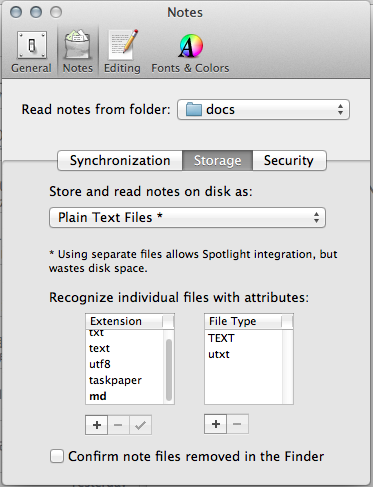Select the Storage tab
Image resolution: width=373 pixels, height=487 pixels.
tap(218, 161)
